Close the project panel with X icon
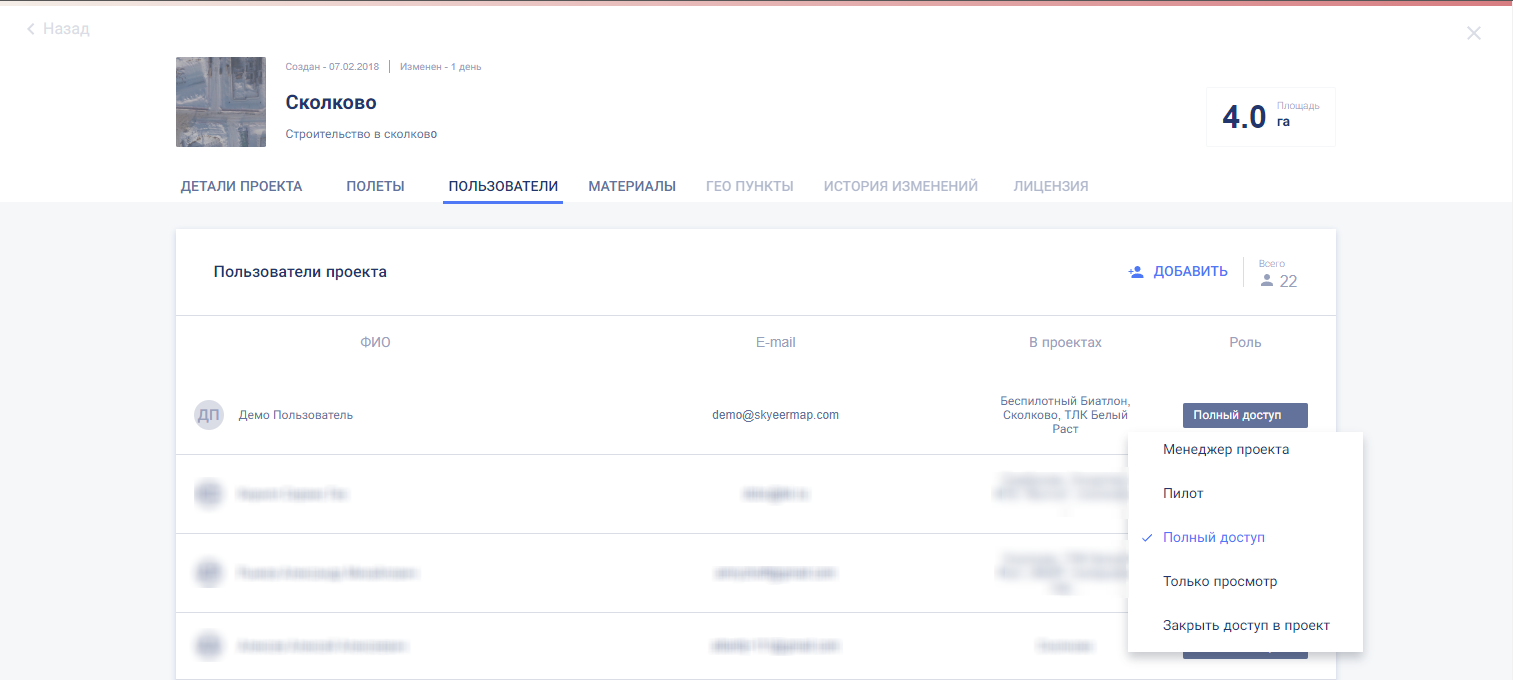The width and height of the screenshot is (1513, 680). 1473,33
